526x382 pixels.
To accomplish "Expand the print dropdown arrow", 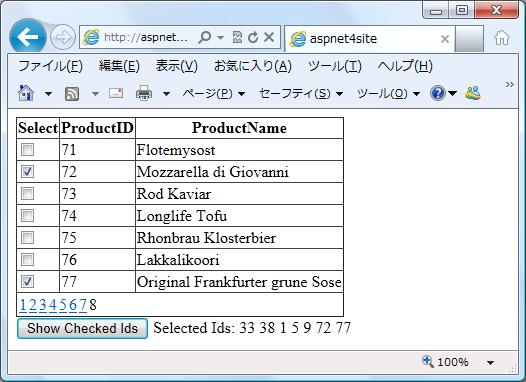I will click(166, 94).
